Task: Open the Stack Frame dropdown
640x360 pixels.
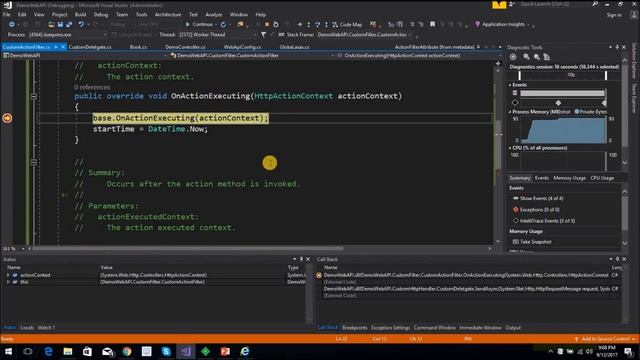Action: (x=365, y=35)
